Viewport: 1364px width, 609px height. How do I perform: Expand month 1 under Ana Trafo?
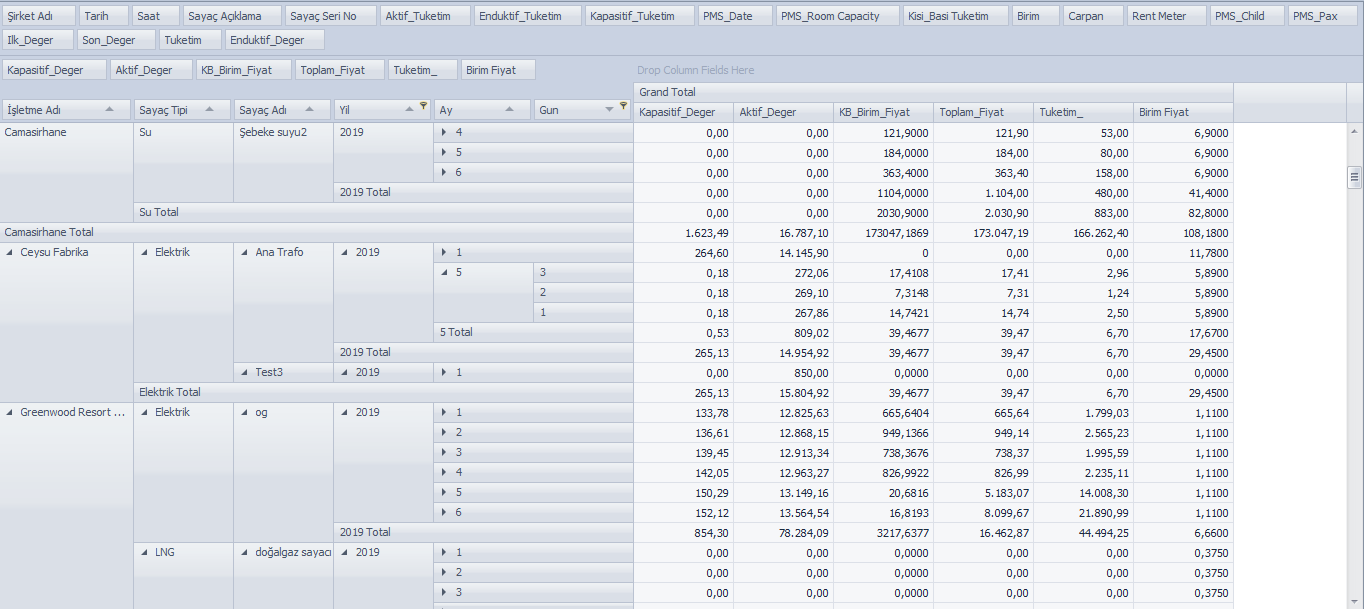point(445,252)
